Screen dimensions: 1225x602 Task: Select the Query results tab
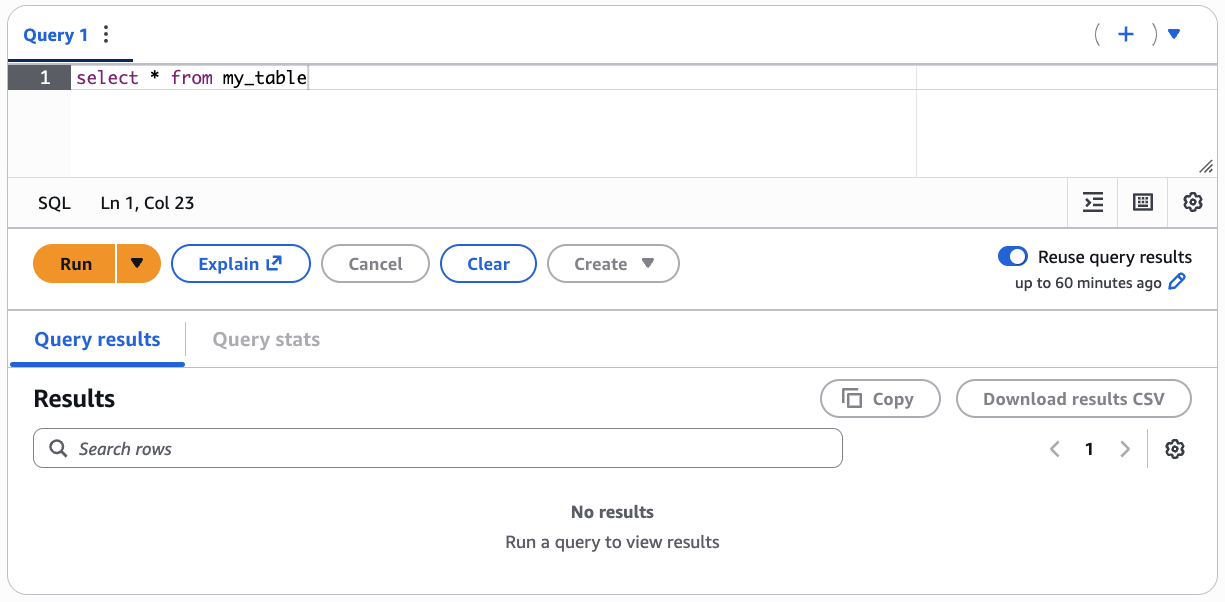pyautogui.click(x=97, y=339)
